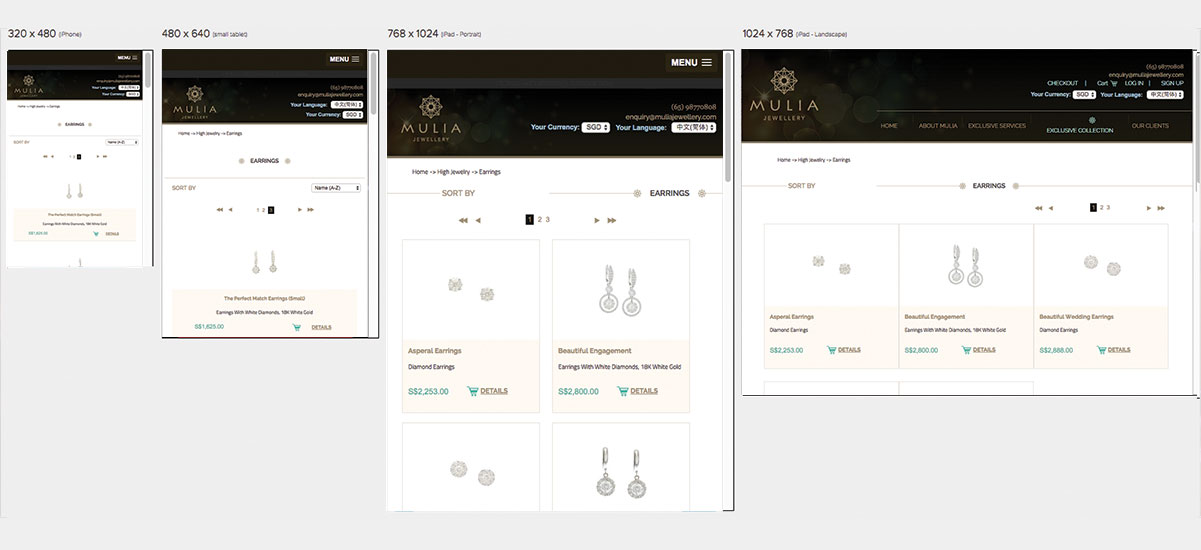
Task: Click cart icon beside Asperal Earrings in iPad Landscape
Action: [x=832, y=350]
